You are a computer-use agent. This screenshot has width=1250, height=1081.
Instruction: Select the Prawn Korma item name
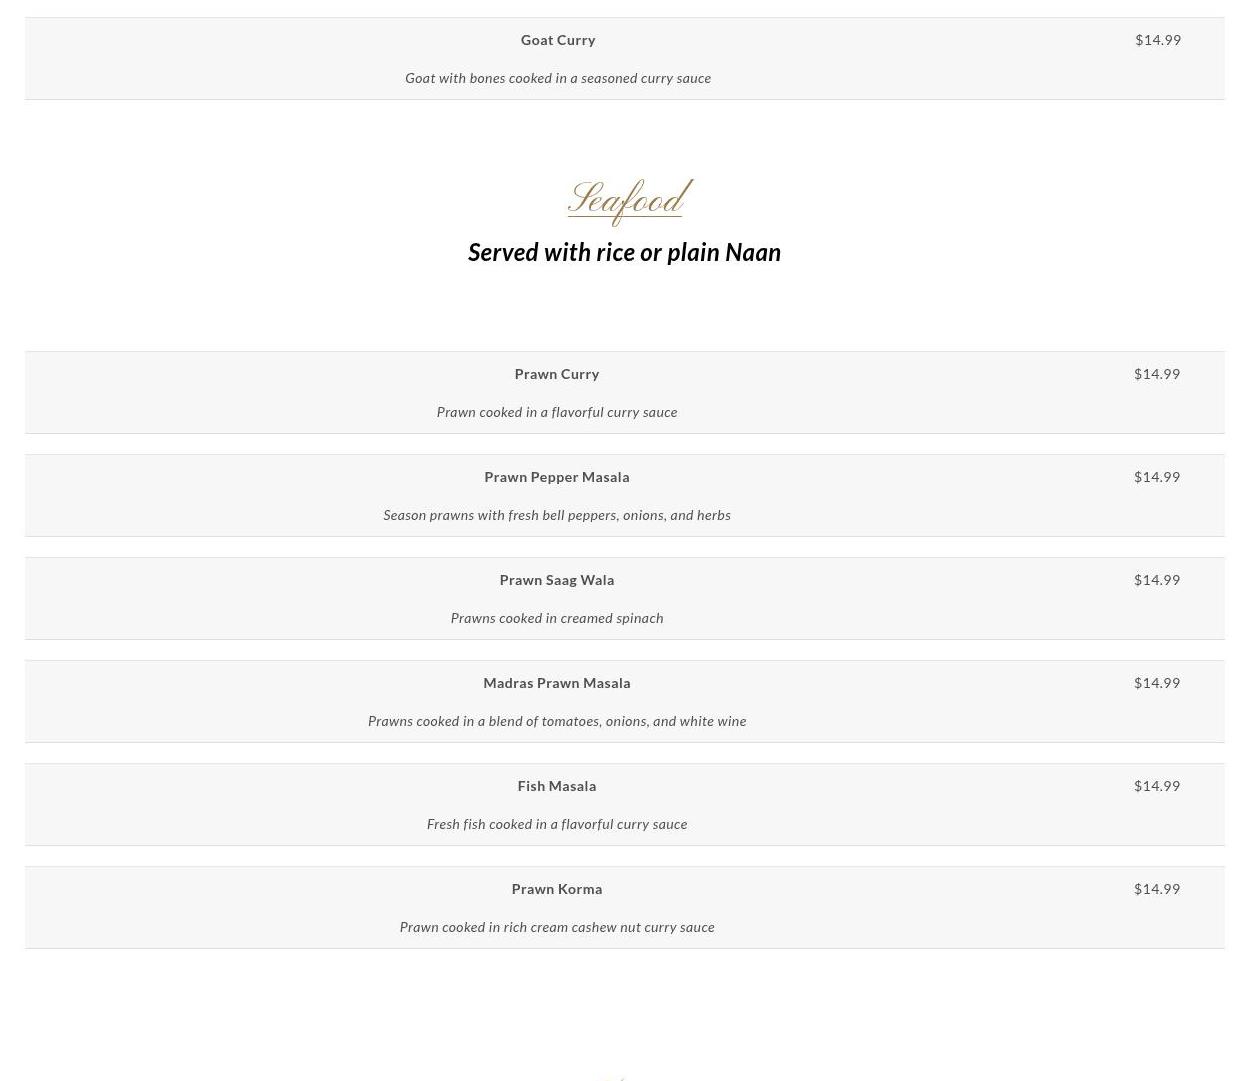click(557, 889)
